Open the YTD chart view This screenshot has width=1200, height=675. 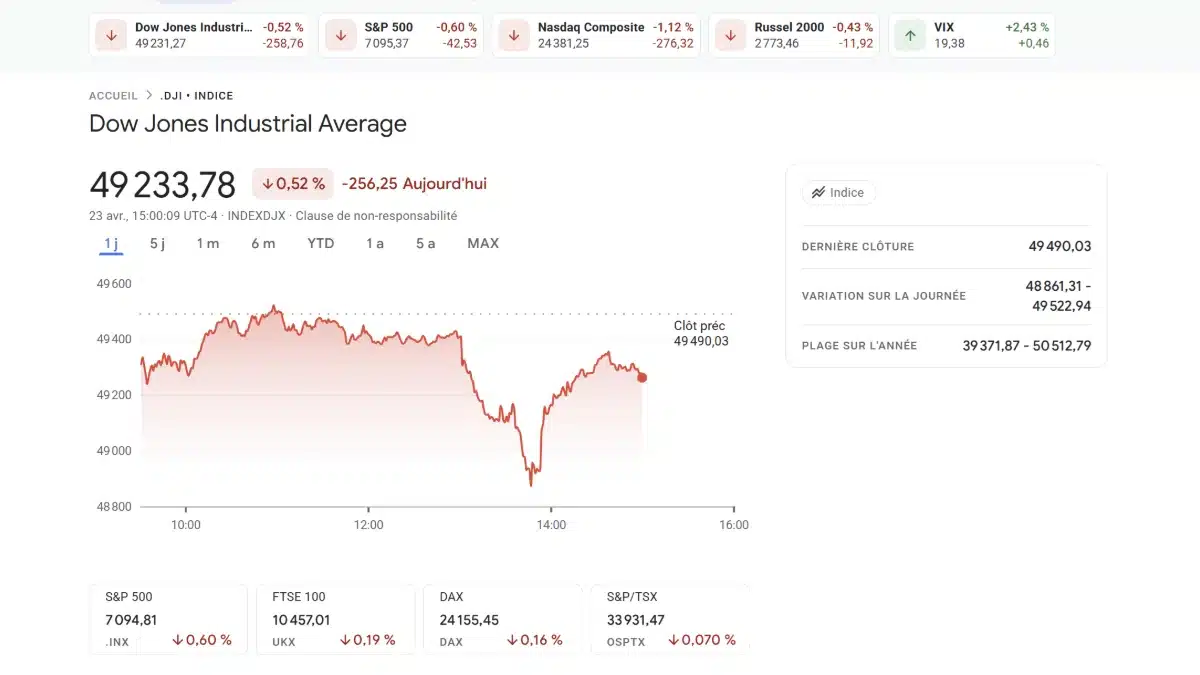point(320,243)
